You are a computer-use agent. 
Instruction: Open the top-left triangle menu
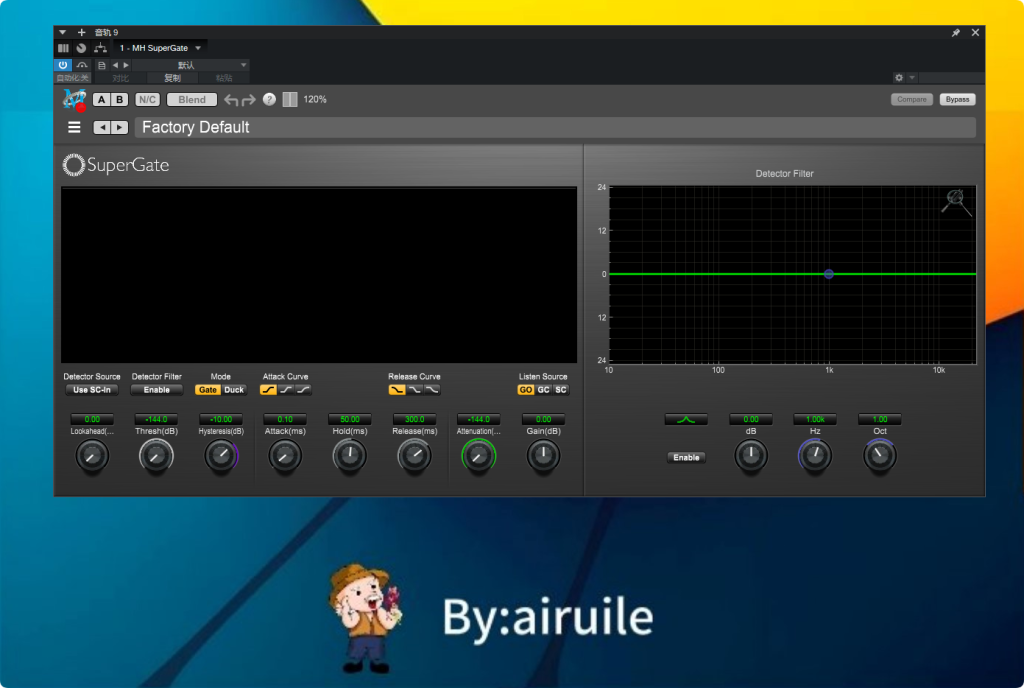tap(63, 32)
